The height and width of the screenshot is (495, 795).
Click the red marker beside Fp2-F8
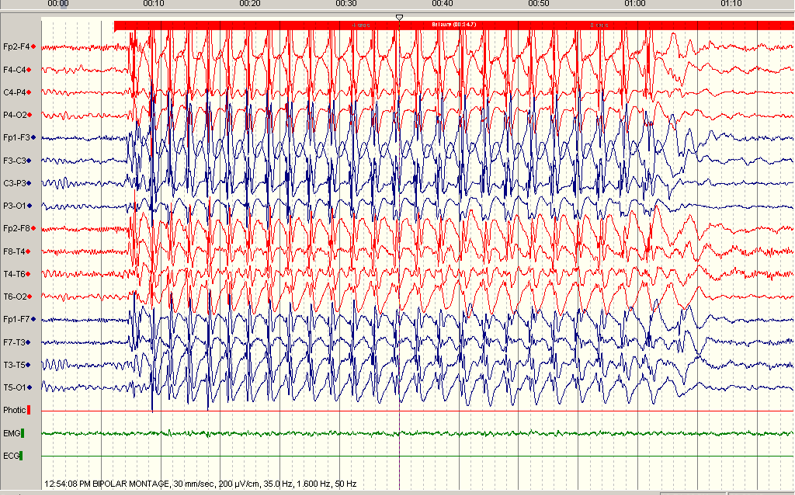tap(33, 228)
